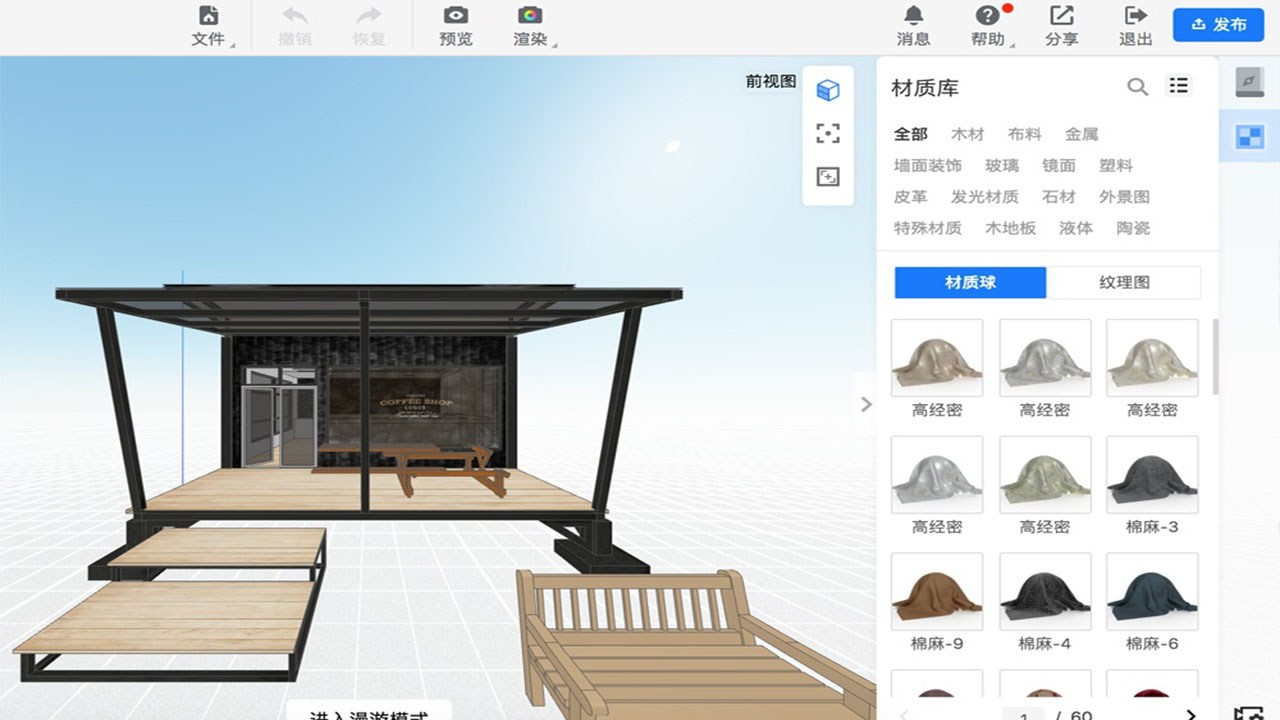This screenshot has height=720, width=1280.
Task: Select the zoom-to-region icon
Action: 827,176
